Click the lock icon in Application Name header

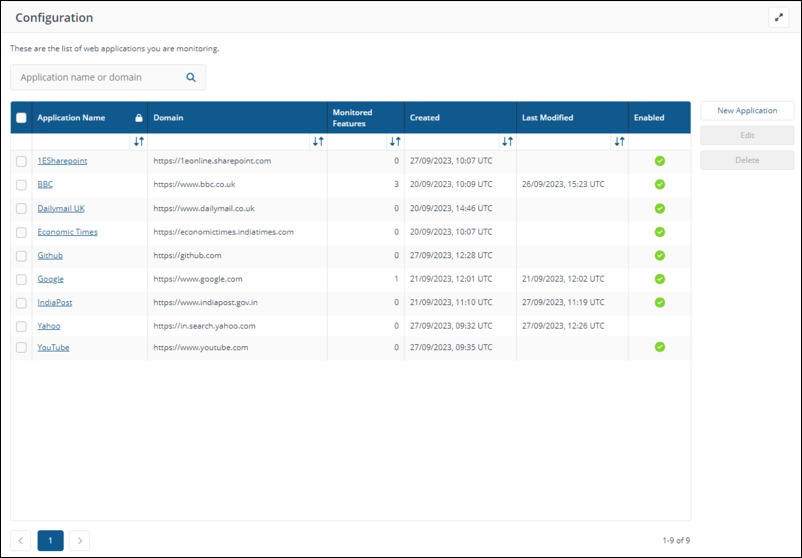[139, 118]
